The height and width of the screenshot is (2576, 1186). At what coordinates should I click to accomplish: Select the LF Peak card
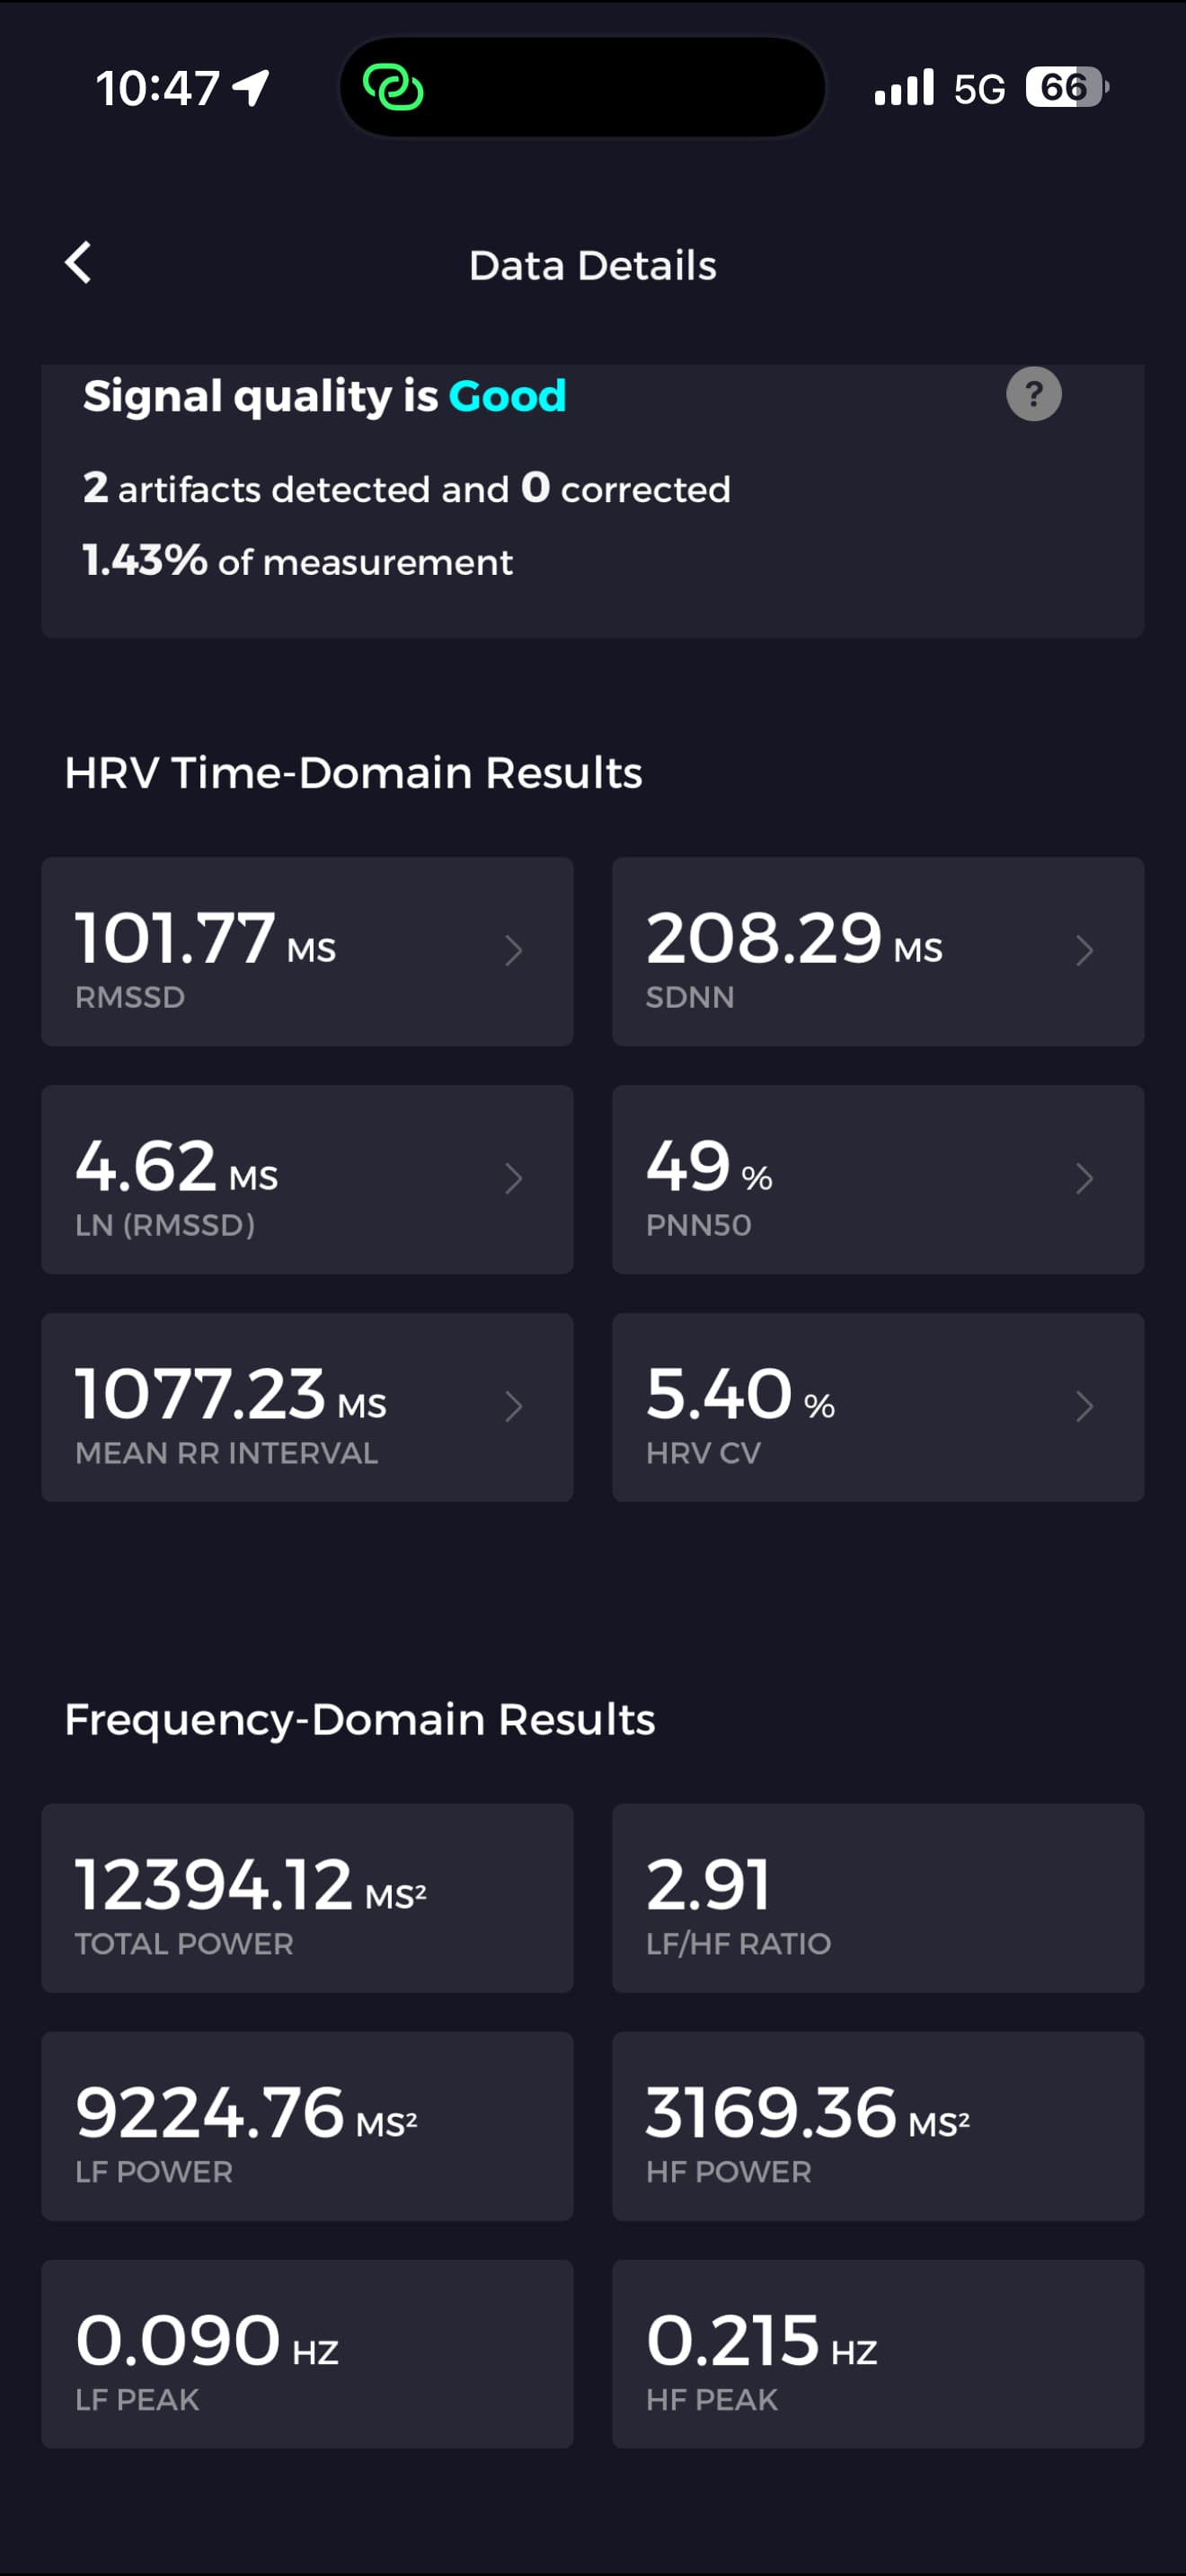click(x=307, y=2353)
